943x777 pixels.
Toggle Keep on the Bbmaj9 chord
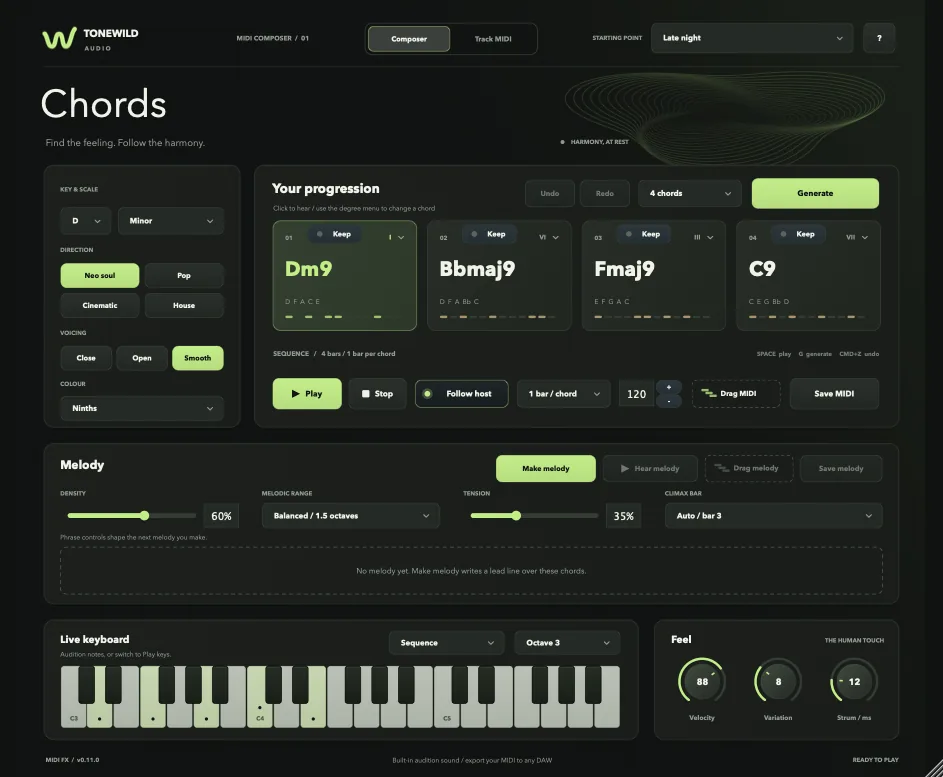[489, 234]
